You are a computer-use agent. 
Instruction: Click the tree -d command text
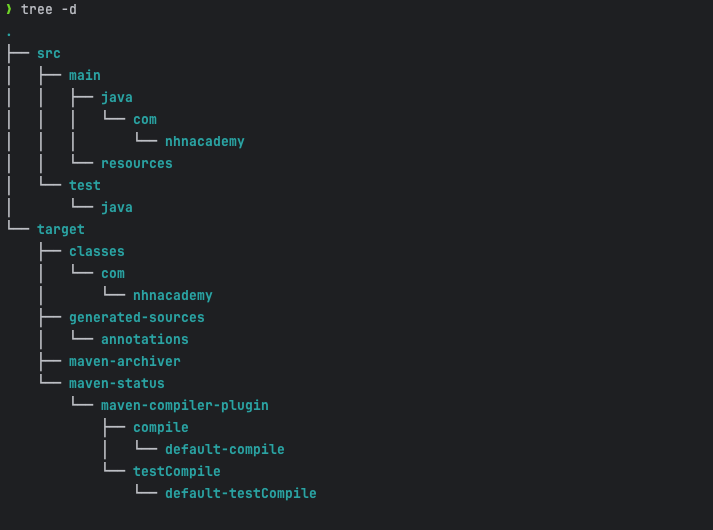49,10
